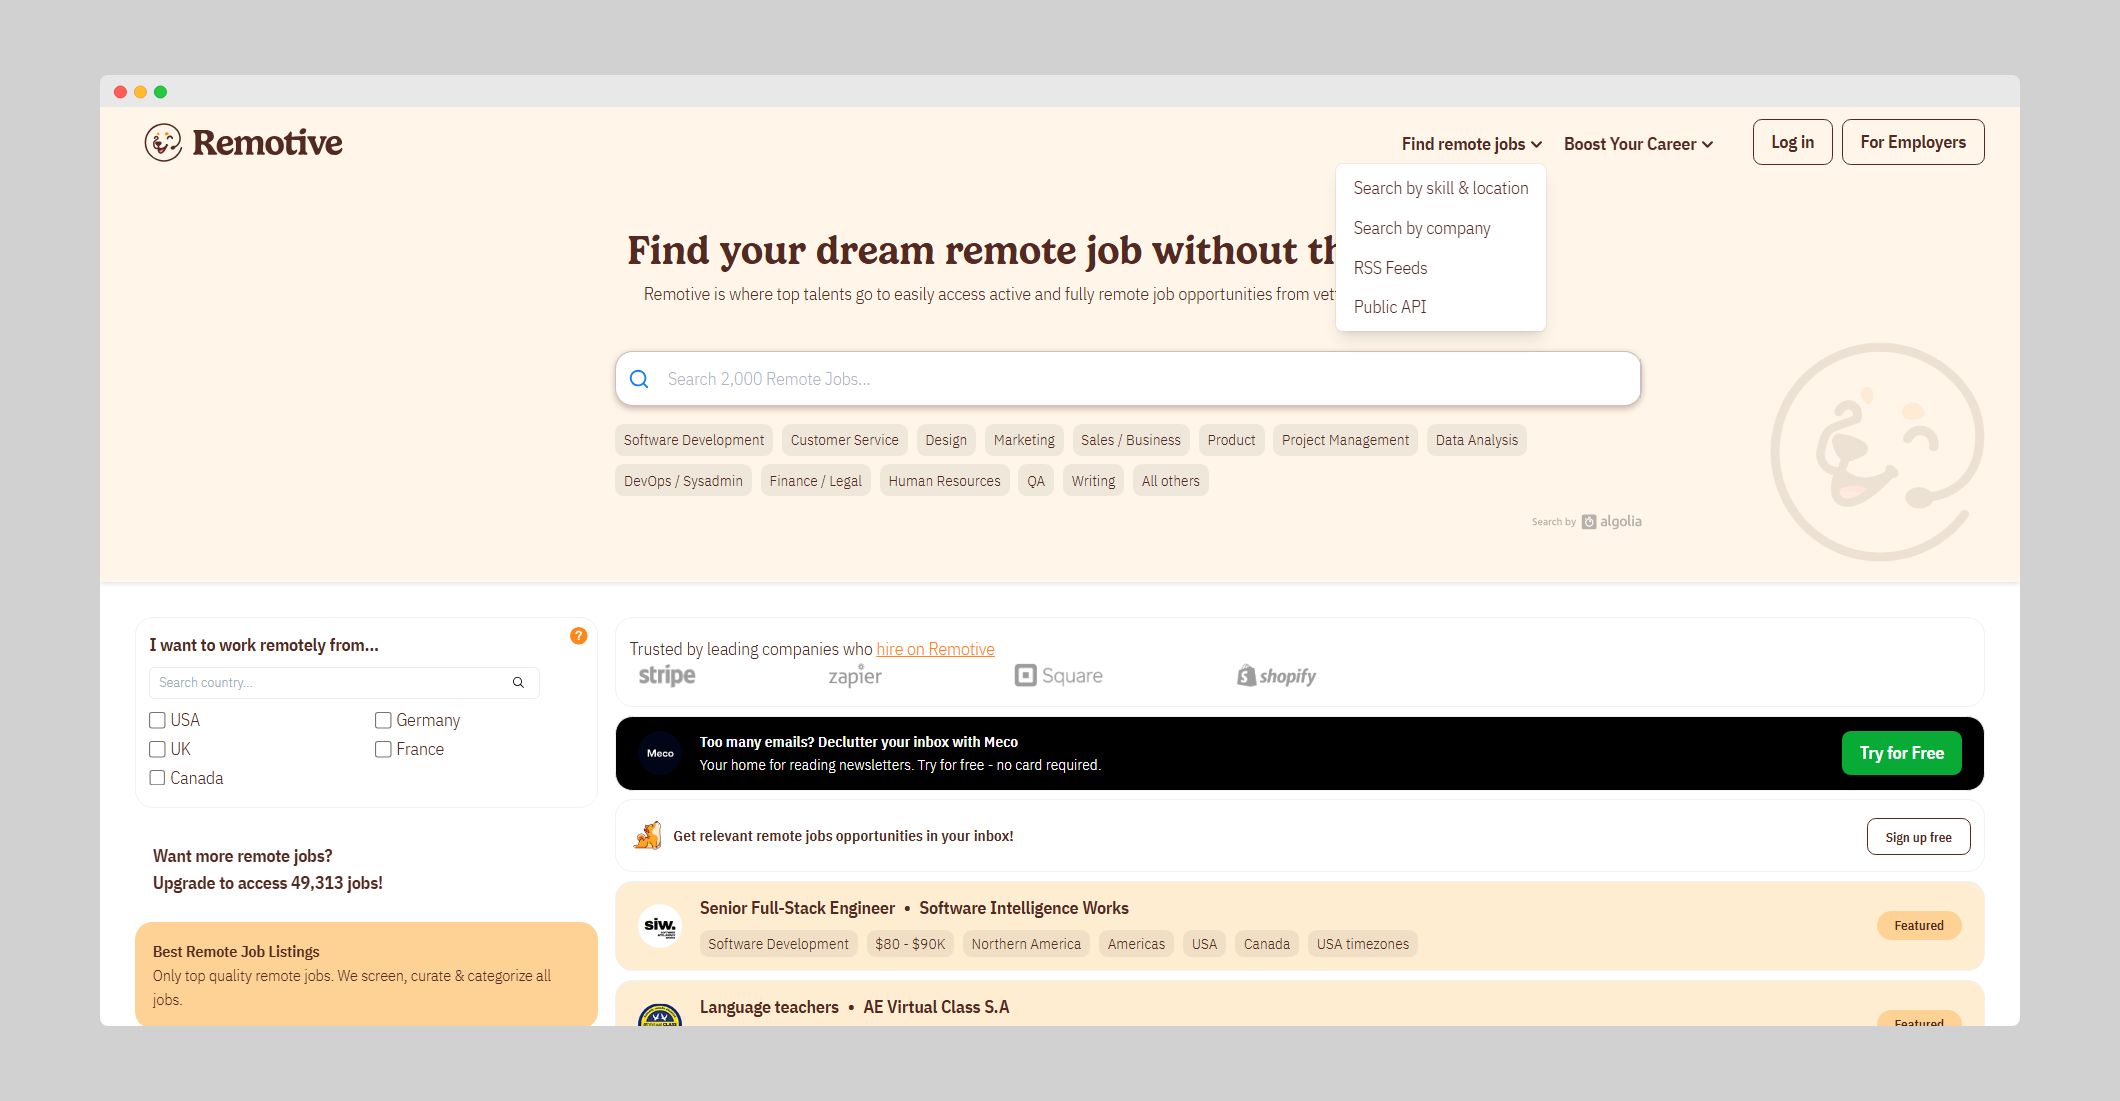Screen dimensions: 2120x1101
Task: Click the orange help question mark icon
Action: click(579, 636)
